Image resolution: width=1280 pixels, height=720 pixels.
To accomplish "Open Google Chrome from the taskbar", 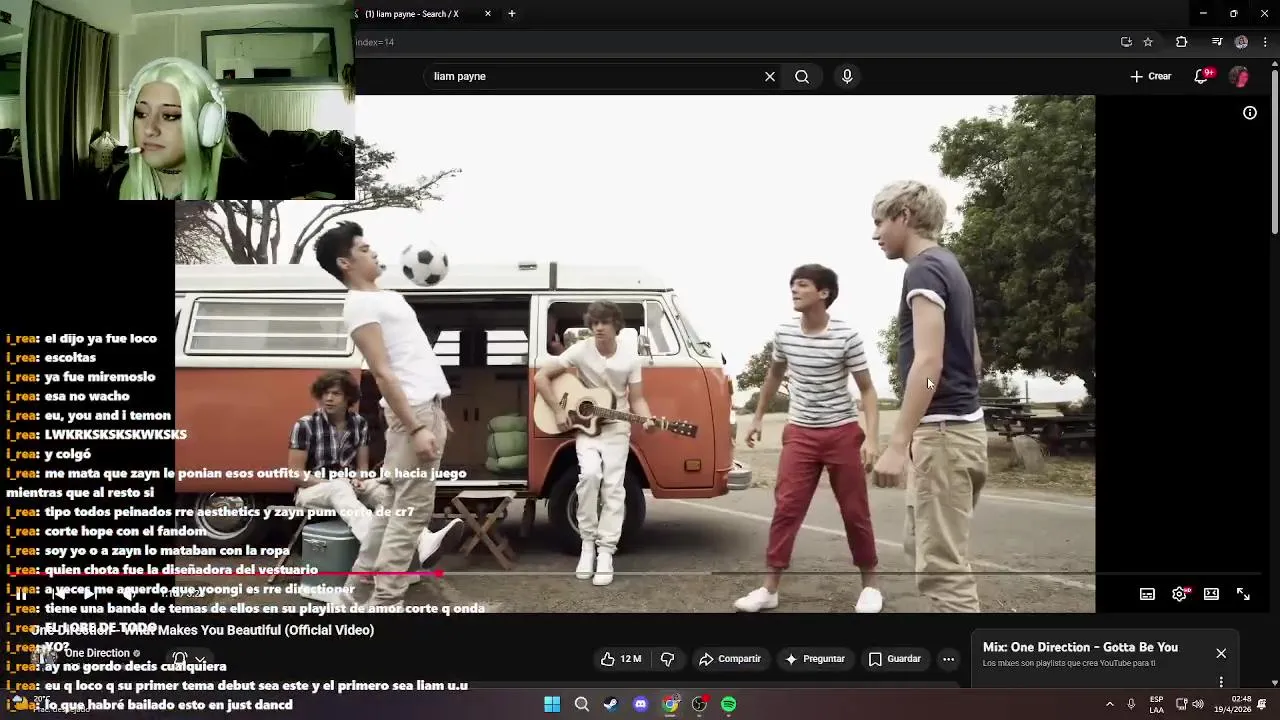I will pos(670,704).
